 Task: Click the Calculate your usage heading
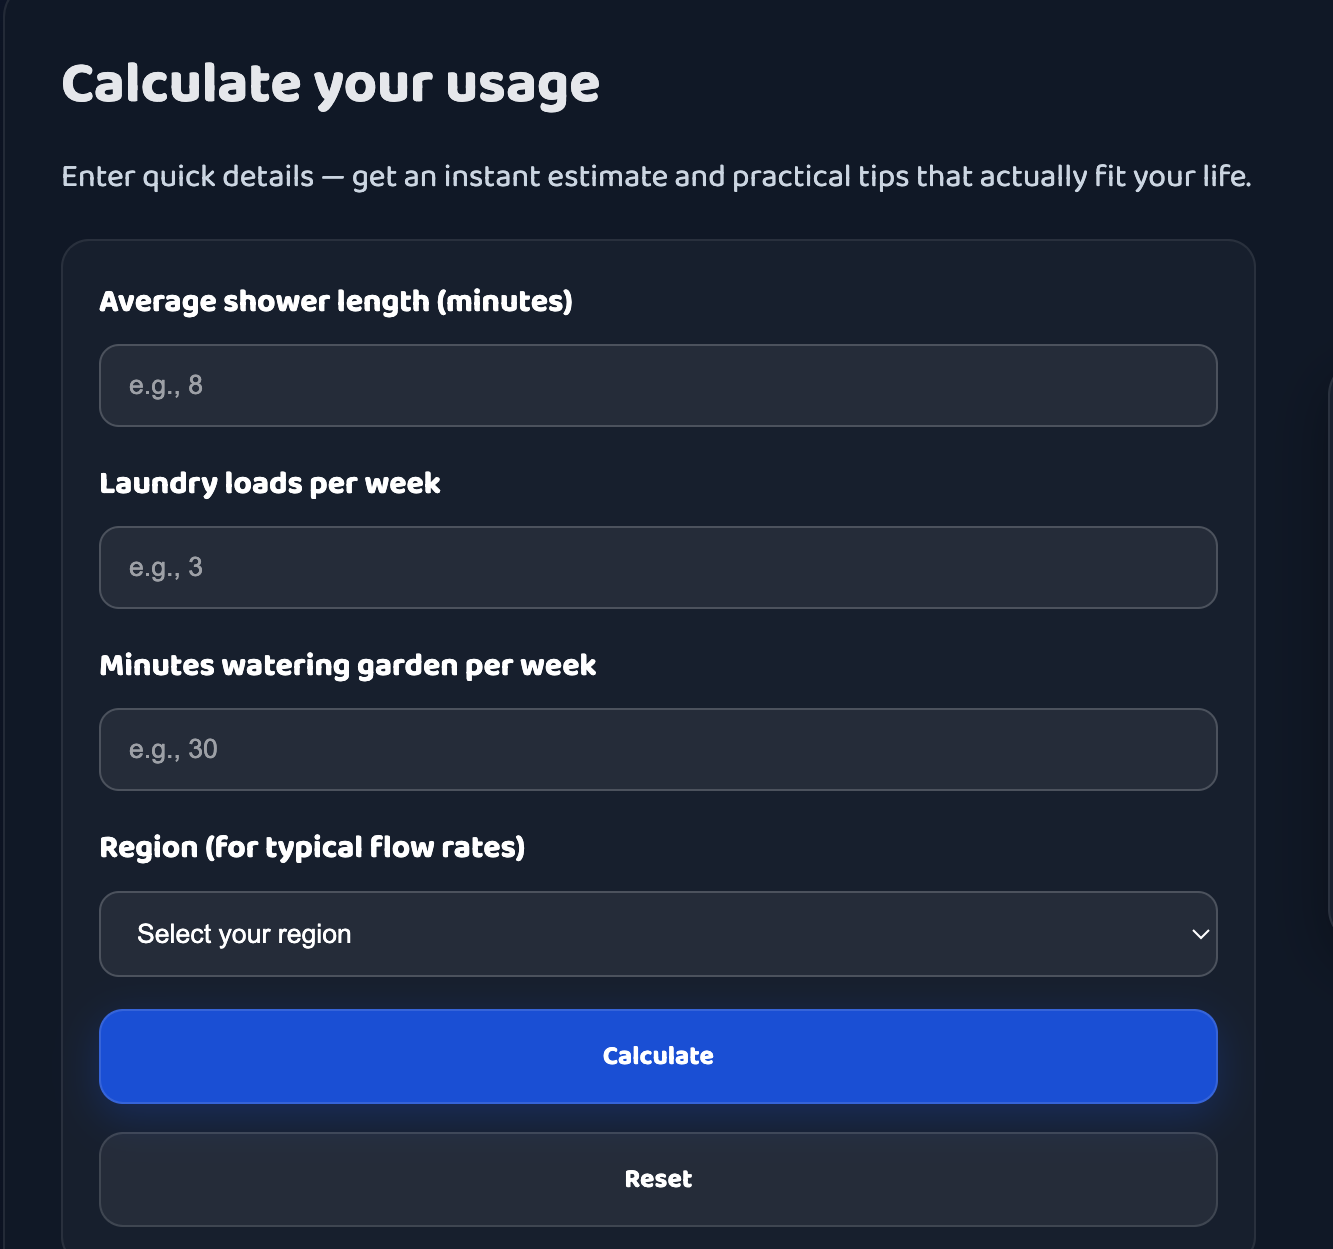tap(331, 84)
